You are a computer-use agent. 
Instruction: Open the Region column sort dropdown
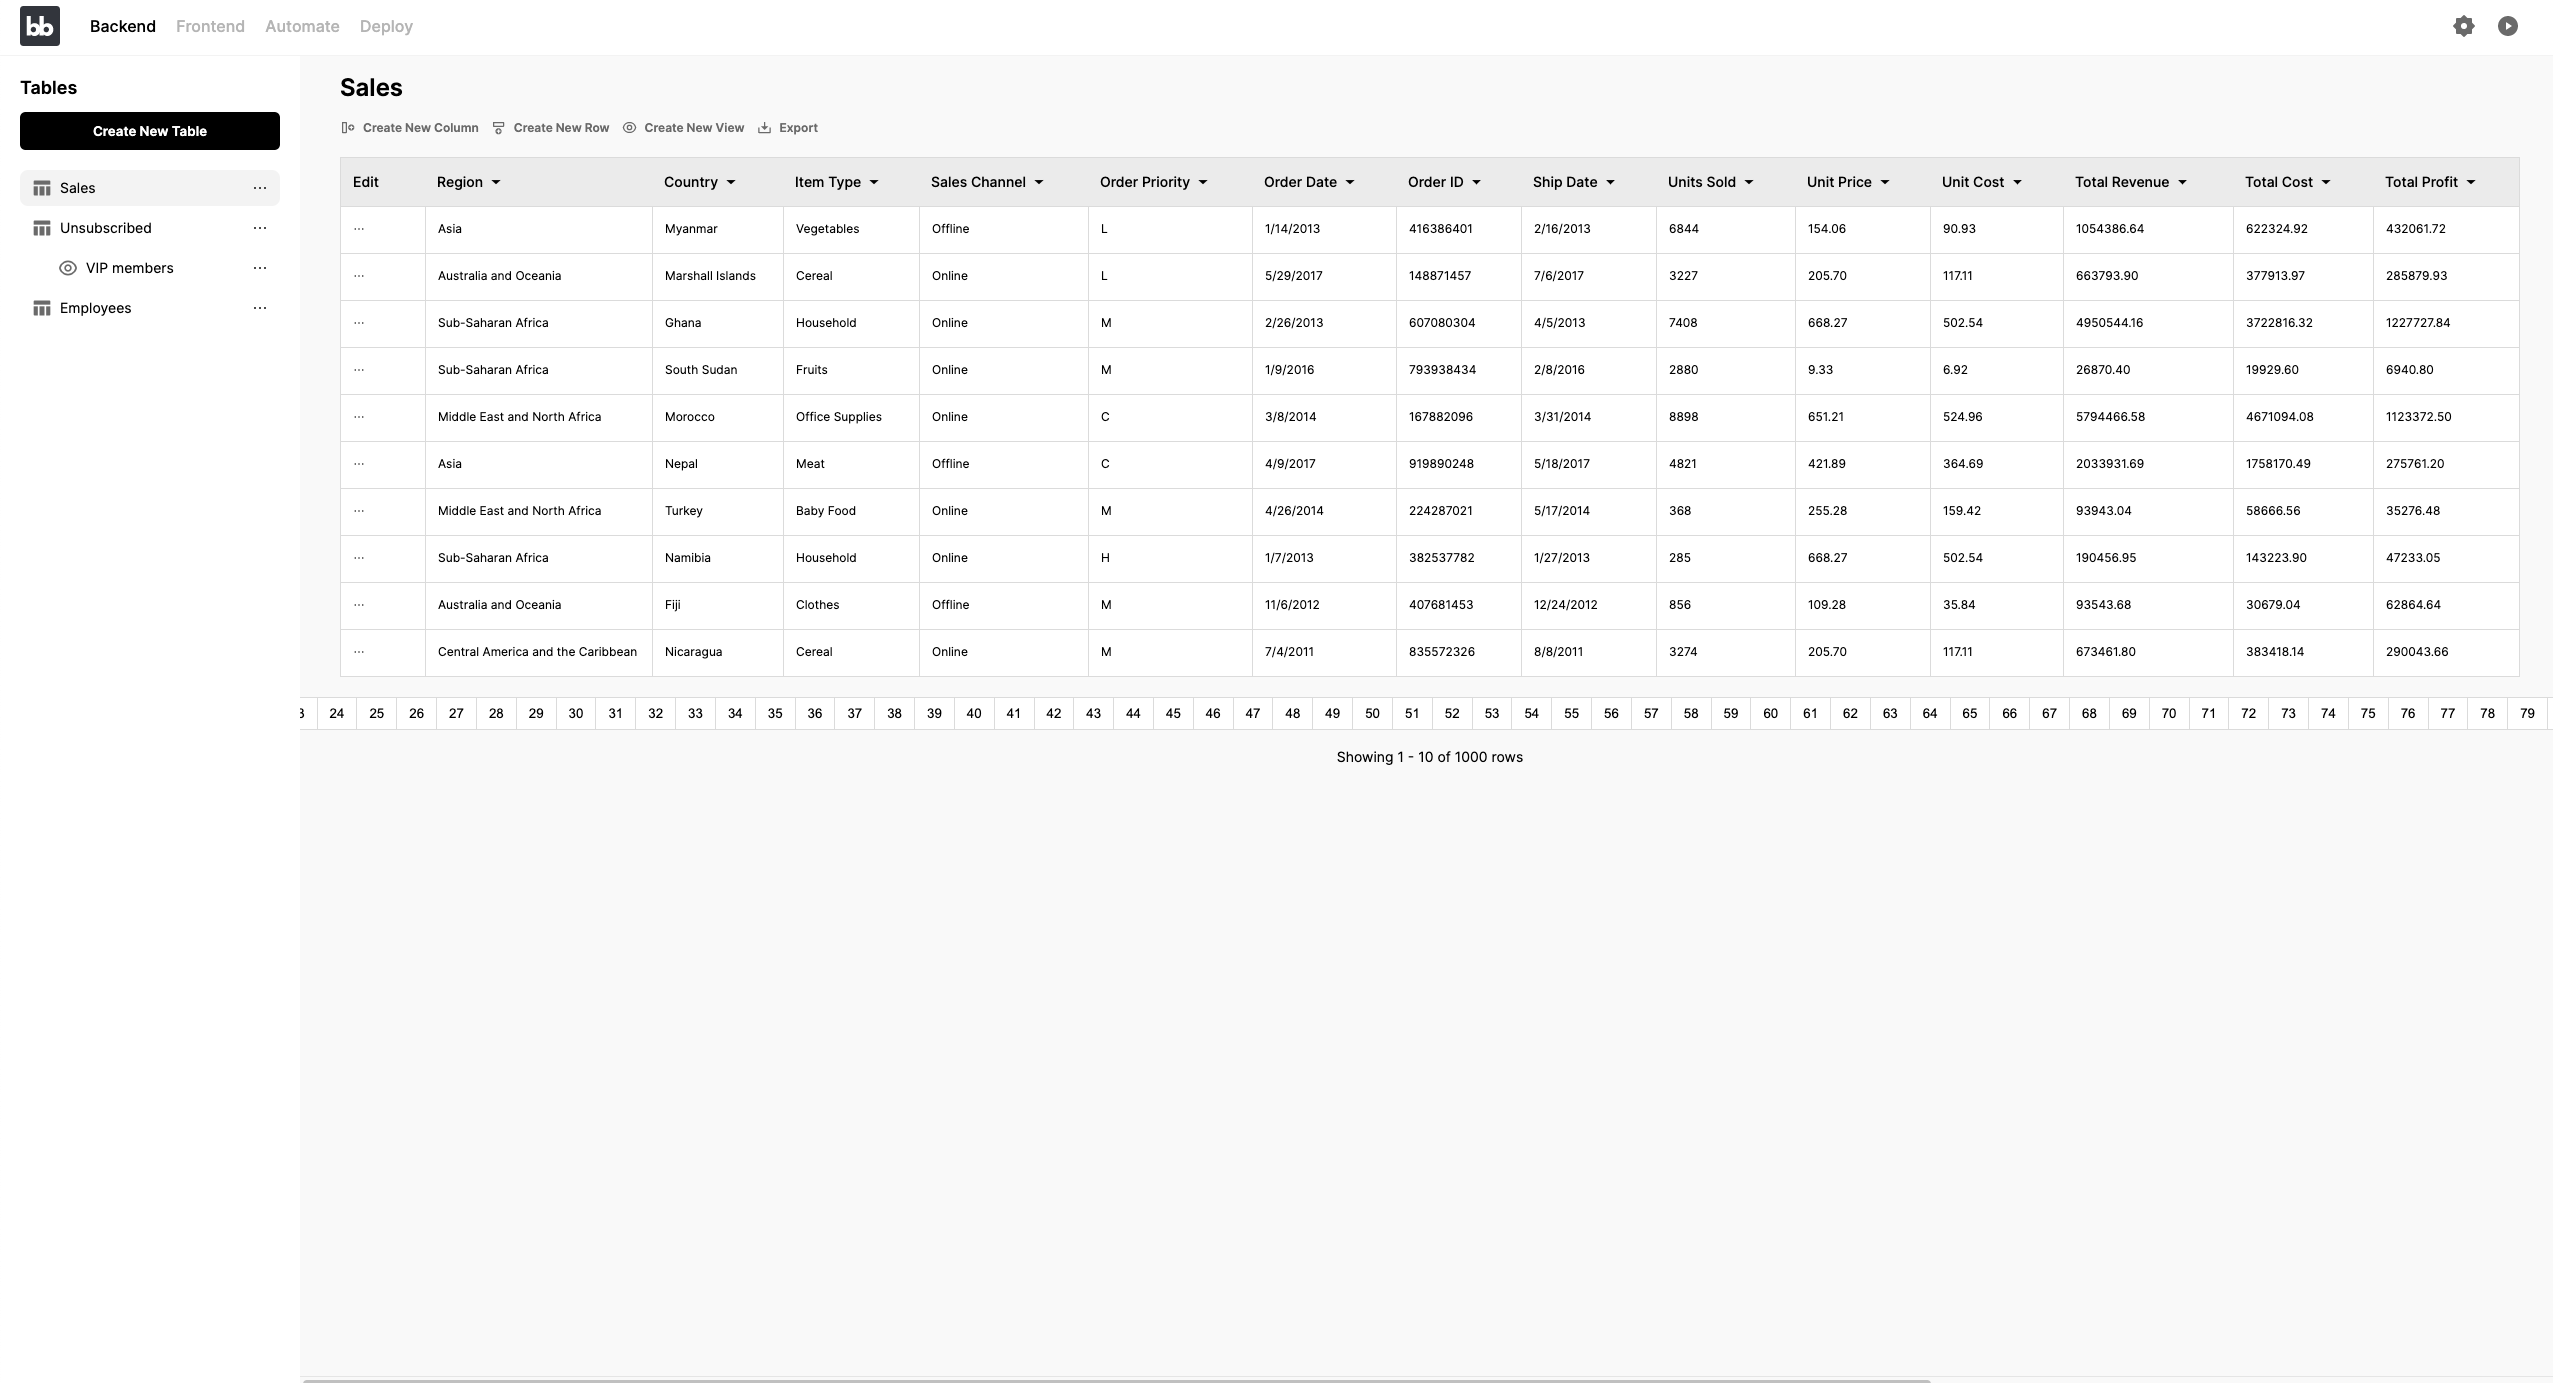pyautogui.click(x=496, y=182)
